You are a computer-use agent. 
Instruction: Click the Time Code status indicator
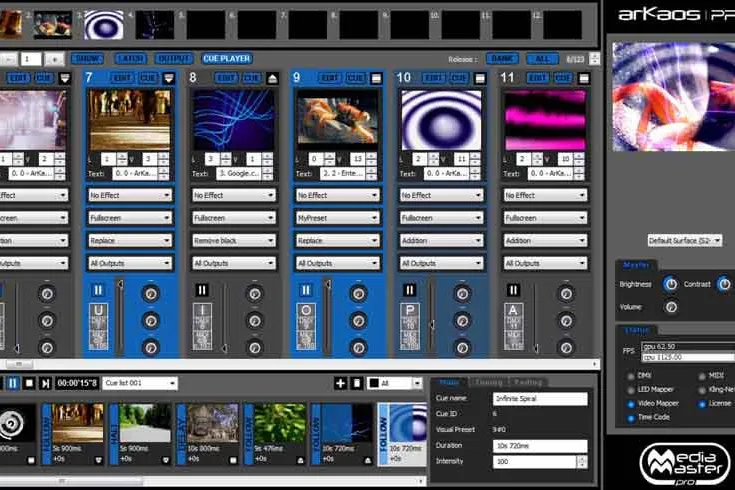(630, 417)
